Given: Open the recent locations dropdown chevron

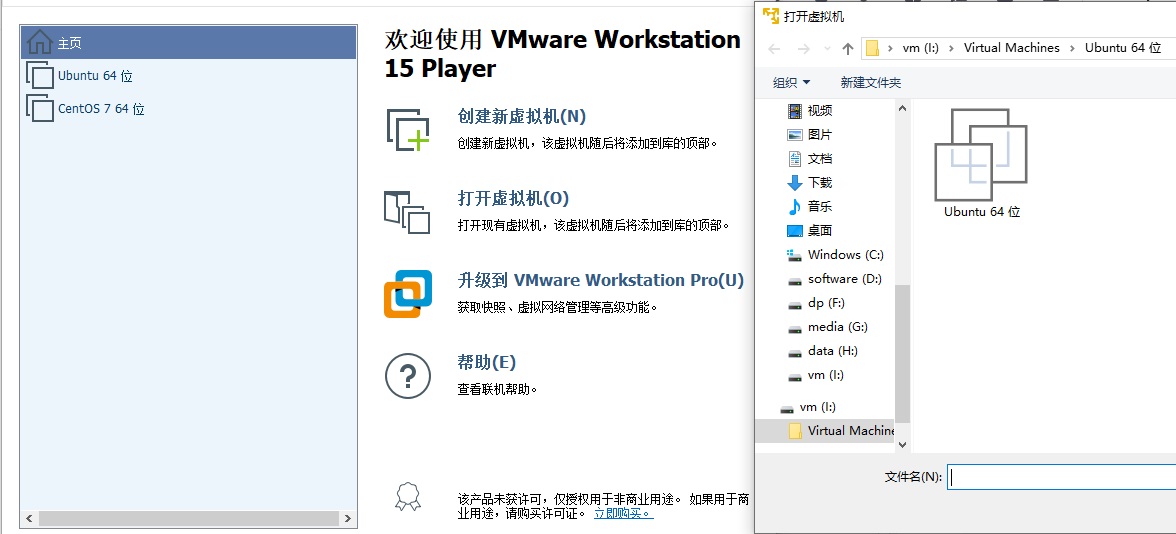Looking at the screenshot, I should pos(827,49).
